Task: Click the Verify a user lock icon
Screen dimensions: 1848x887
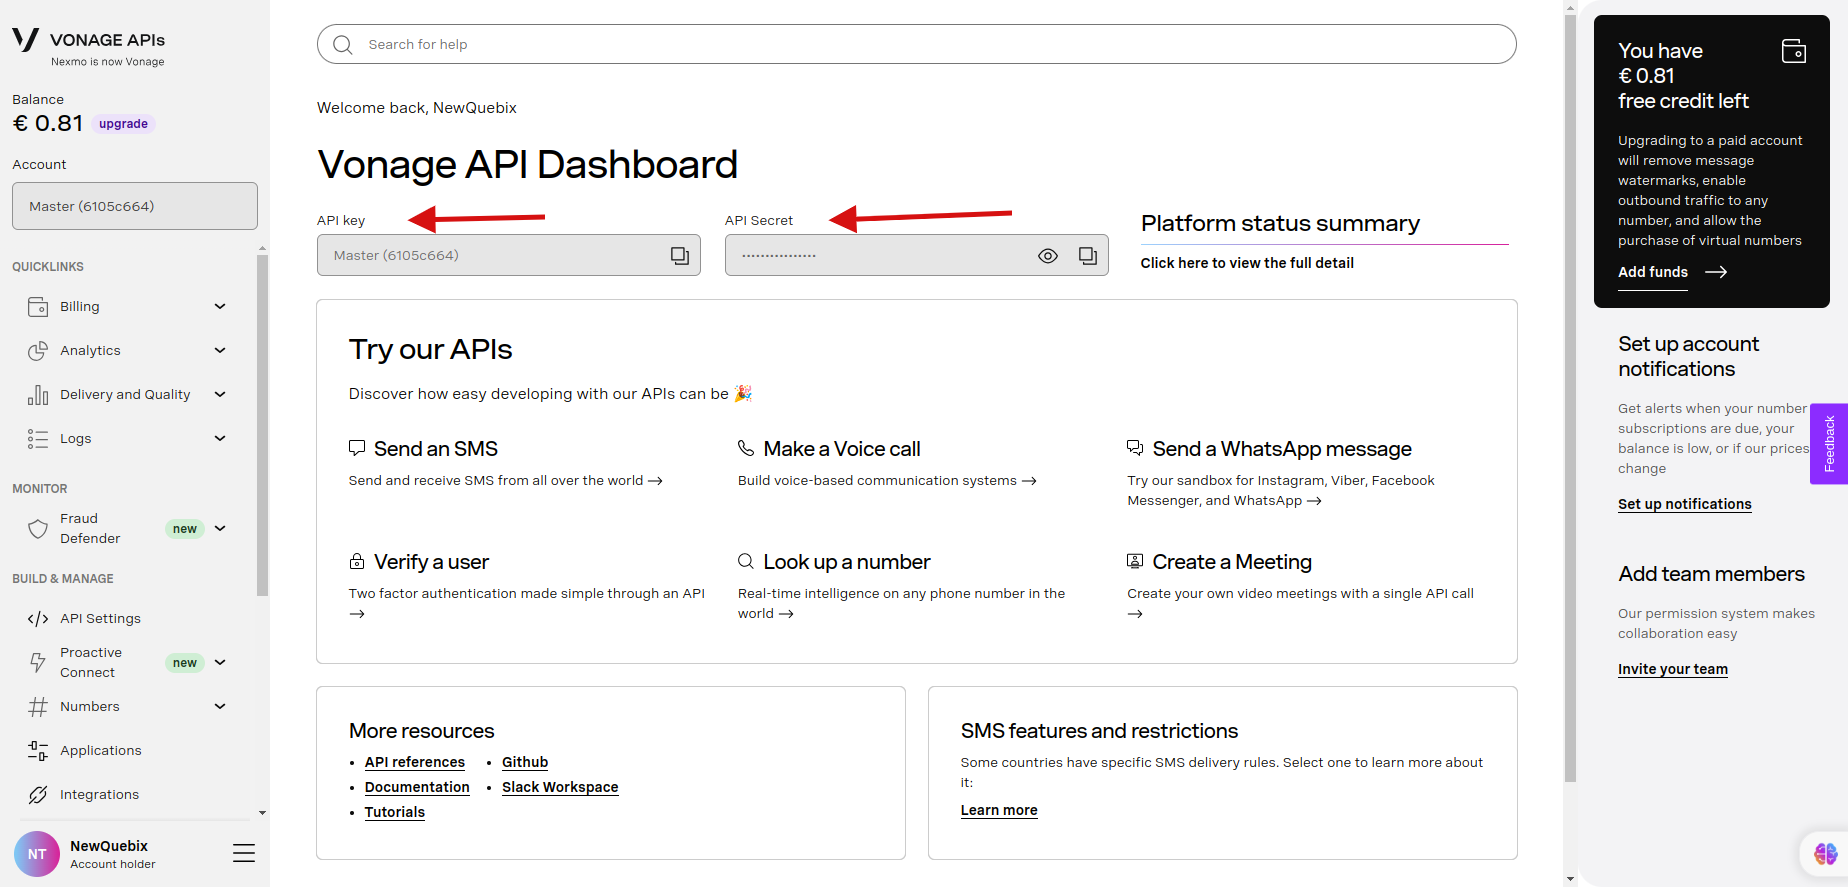Action: (357, 561)
